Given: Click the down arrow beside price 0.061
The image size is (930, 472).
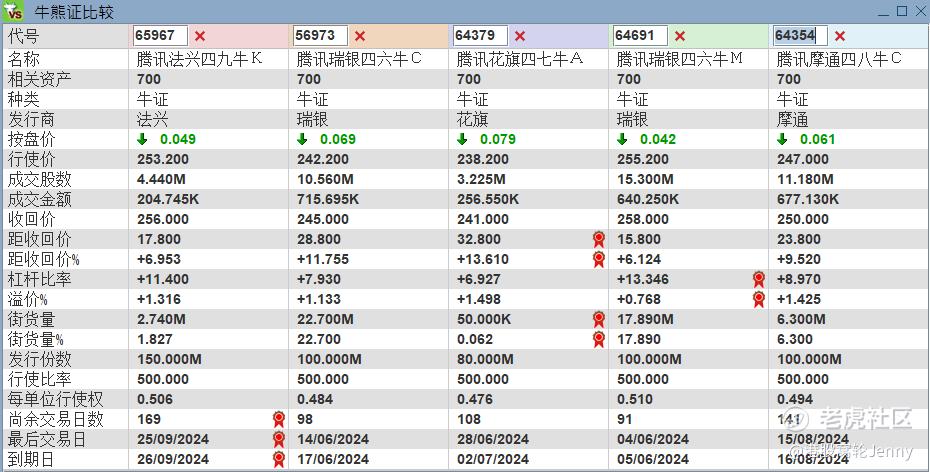Looking at the screenshot, I should point(782,139).
